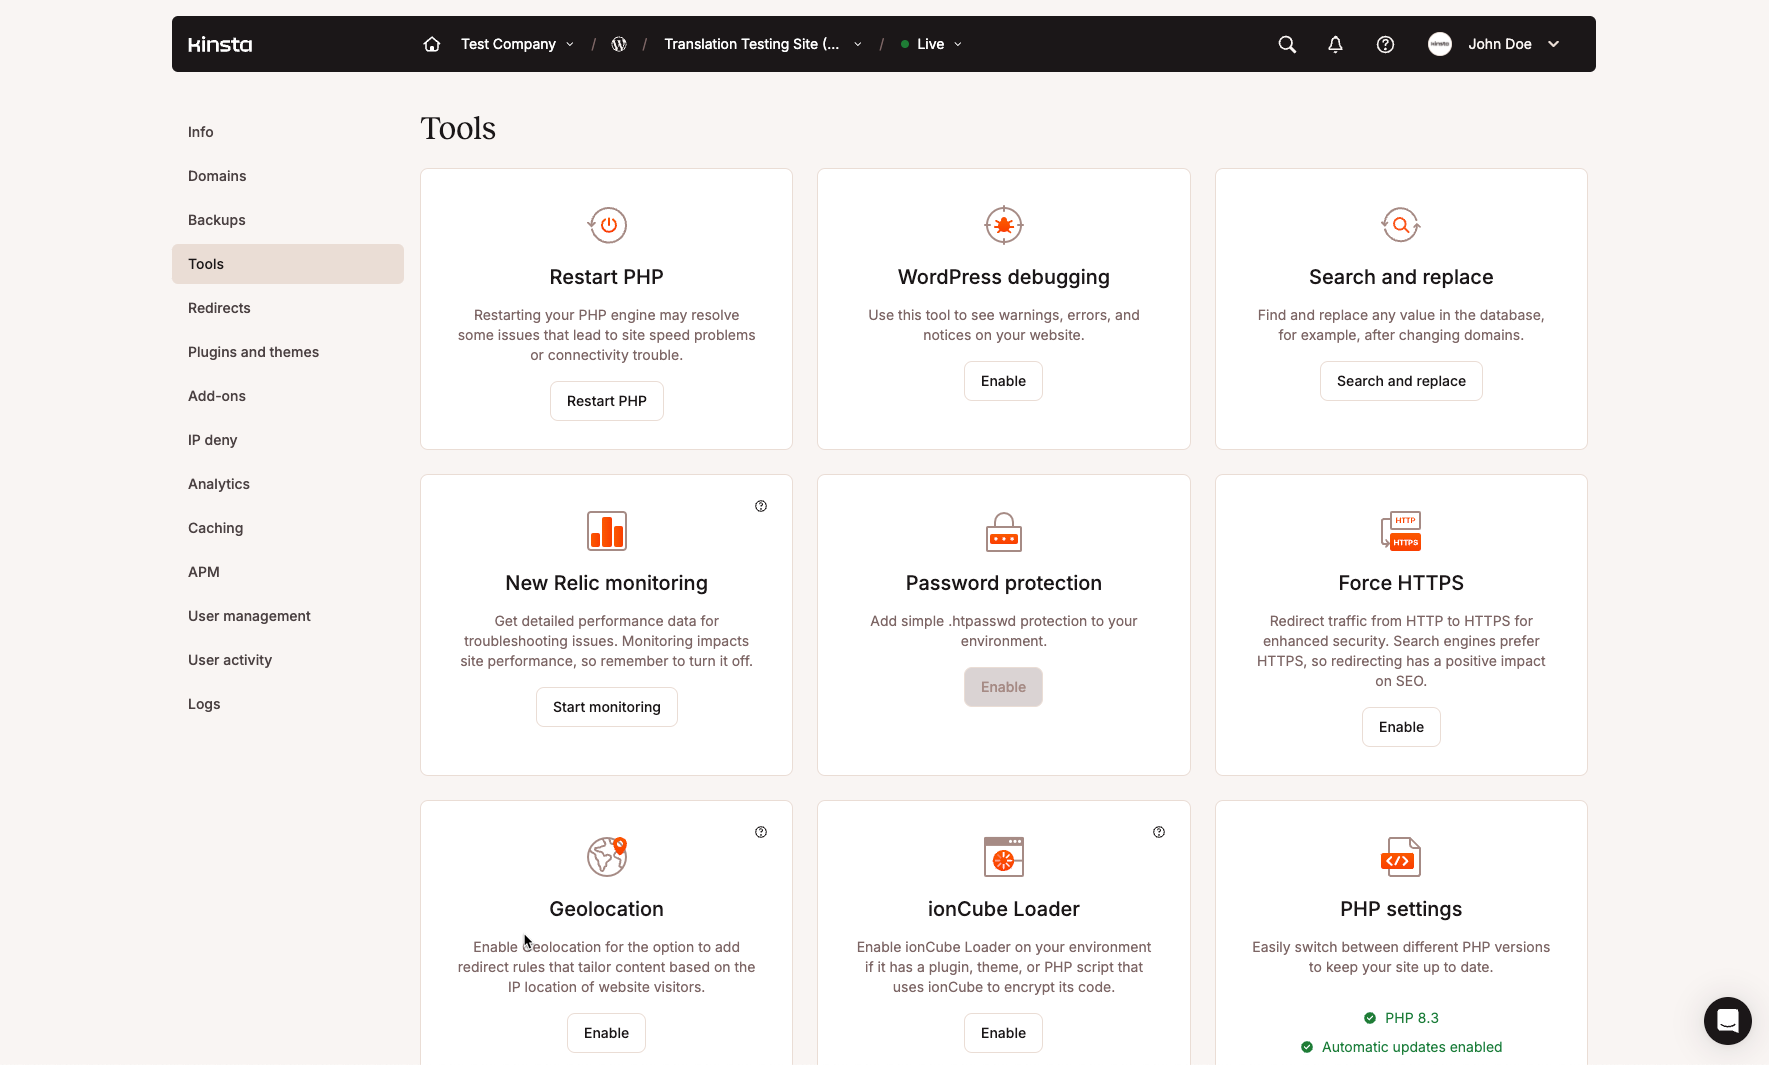Image resolution: width=1769 pixels, height=1065 pixels.
Task: Open Logs in the sidebar
Action: (x=288, y=704)
